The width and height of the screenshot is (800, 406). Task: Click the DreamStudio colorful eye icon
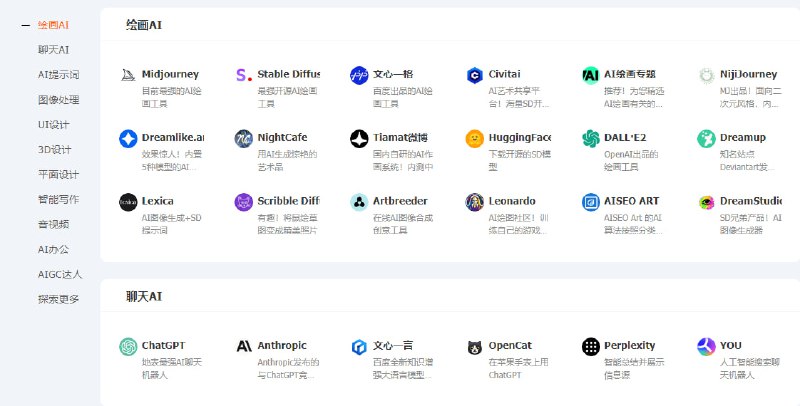[707, 202]
